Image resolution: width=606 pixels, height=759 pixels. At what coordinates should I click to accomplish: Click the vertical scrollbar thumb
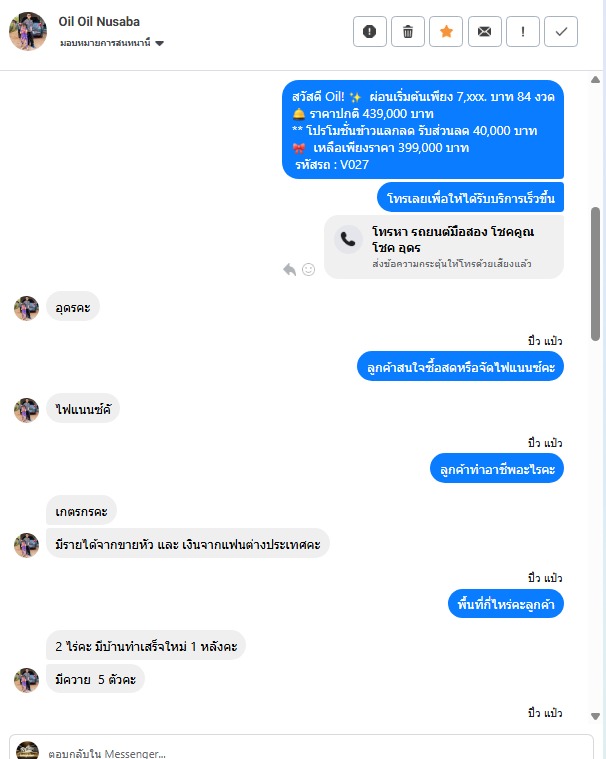click(595, 274)
